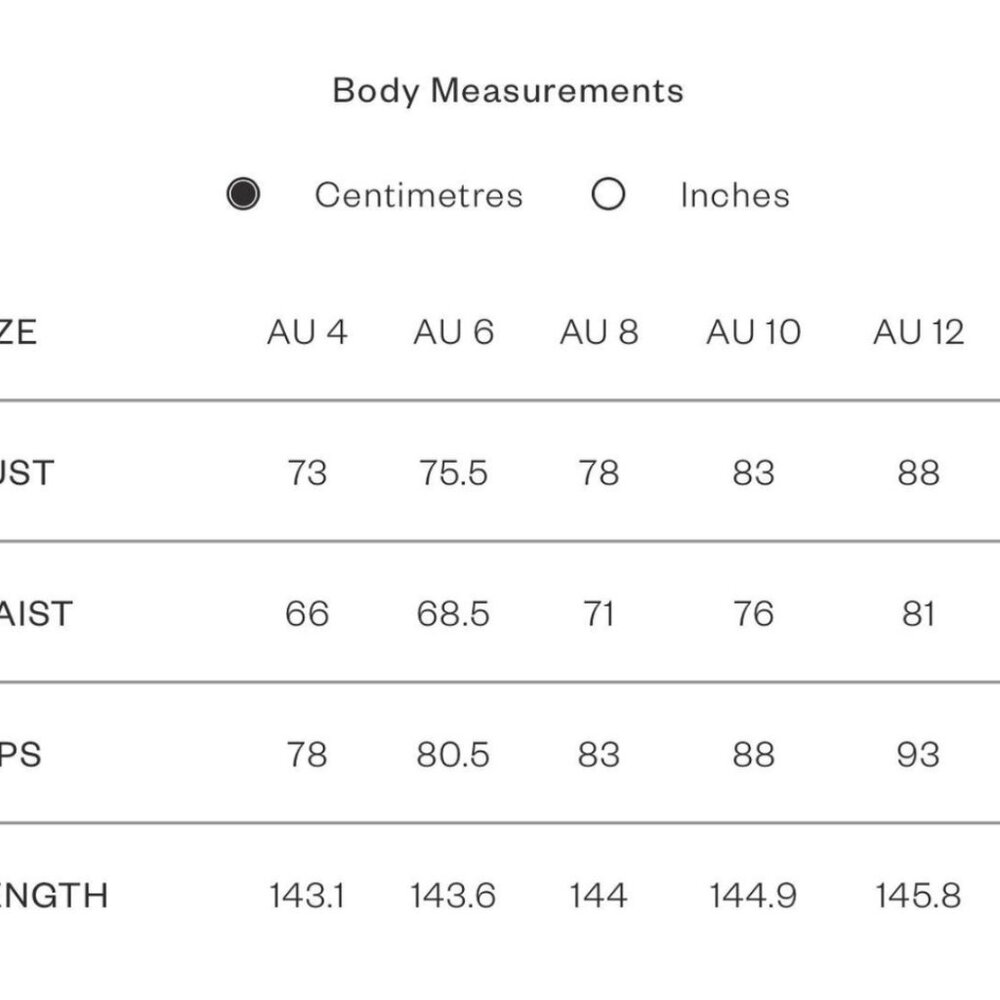The height and width of the screenshot is (1000, 1000).
Task: Select the Inches radio button
Action: 608,194
